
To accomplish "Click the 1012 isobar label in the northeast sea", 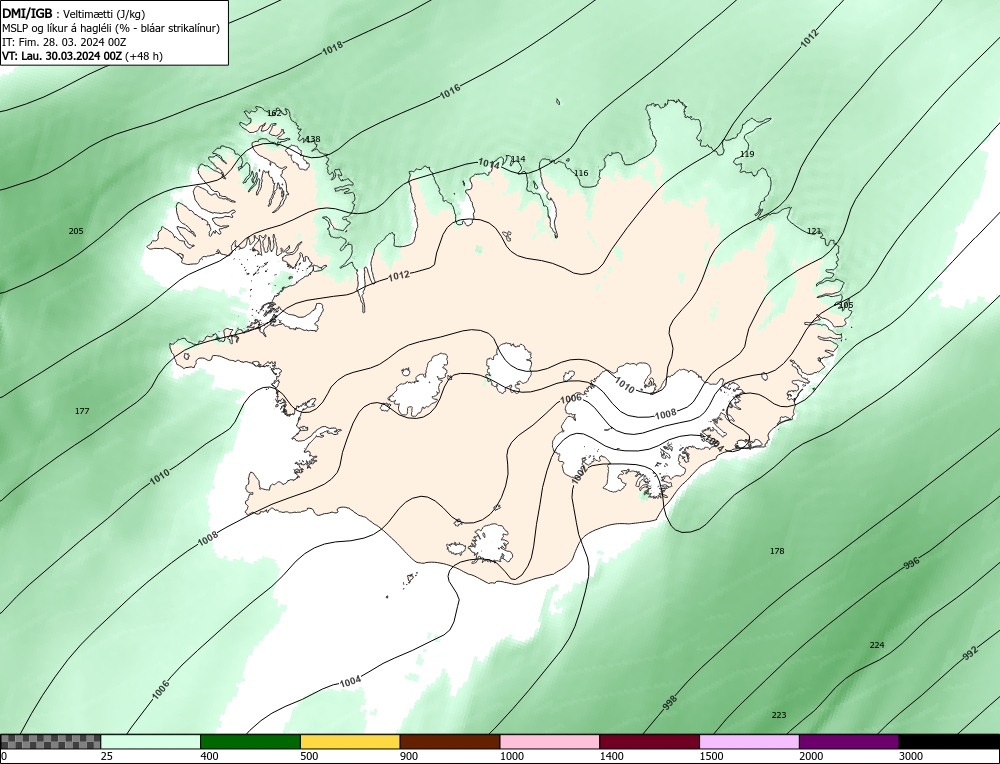I will click(809, 39).
